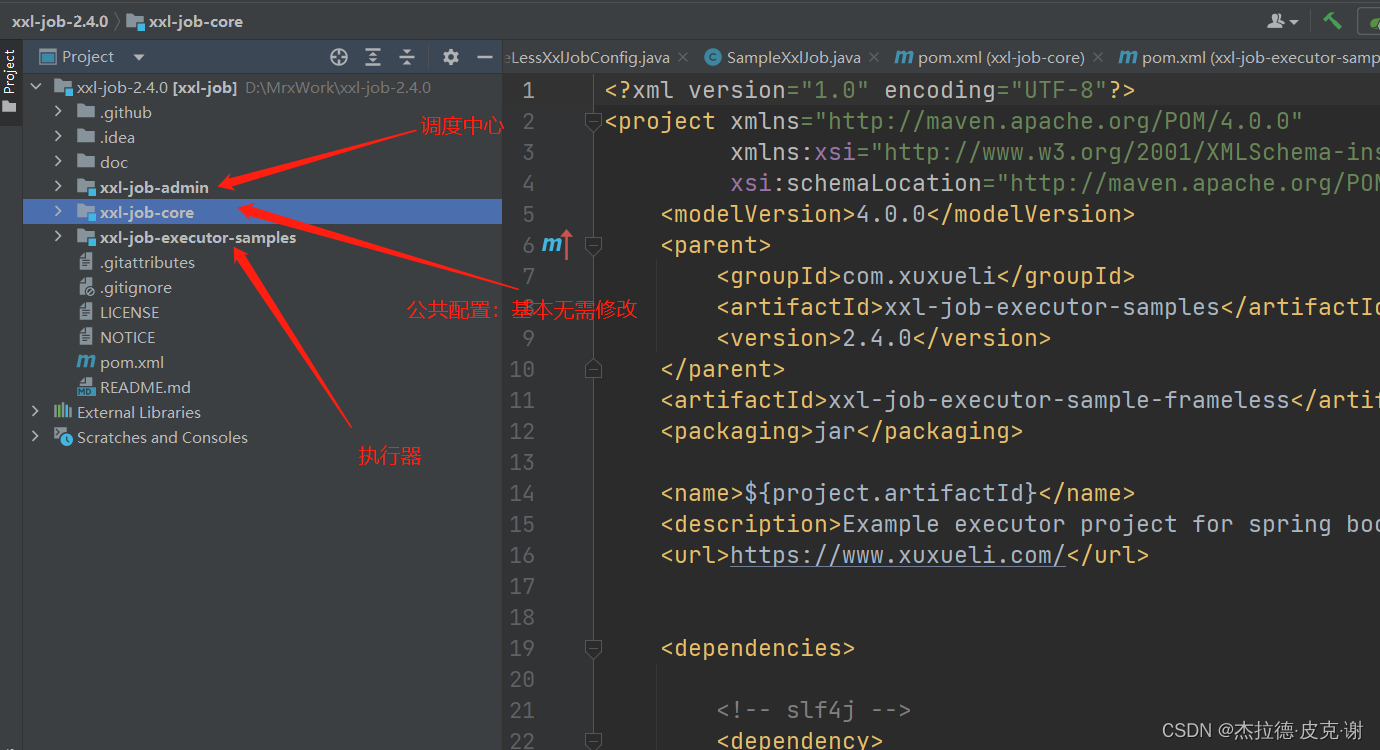
Task: Select the .github folder row
Action: click(x=262, y=112)
